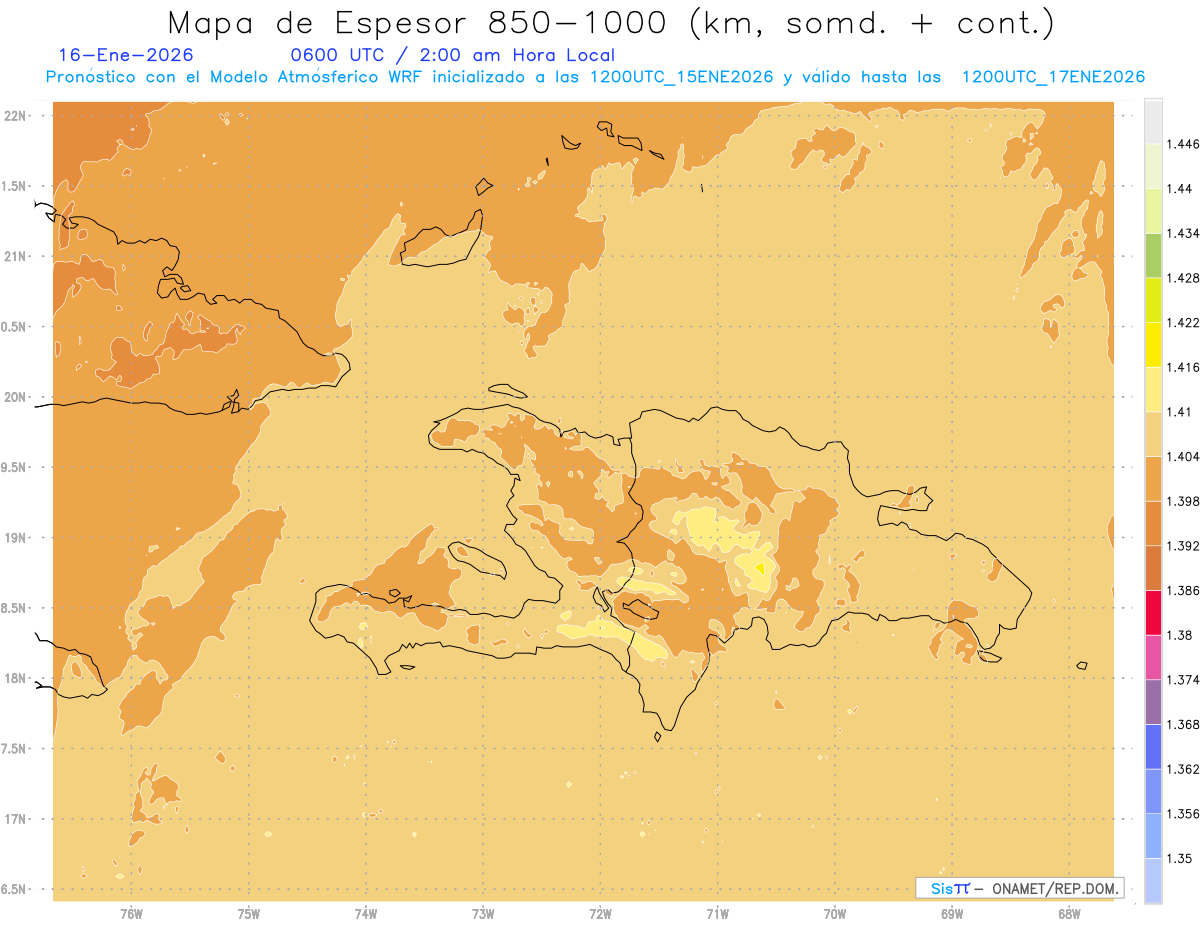Screen dimensions: 1200x927
Task: Click the '70W' longitude label
Action: pos(835,913)
